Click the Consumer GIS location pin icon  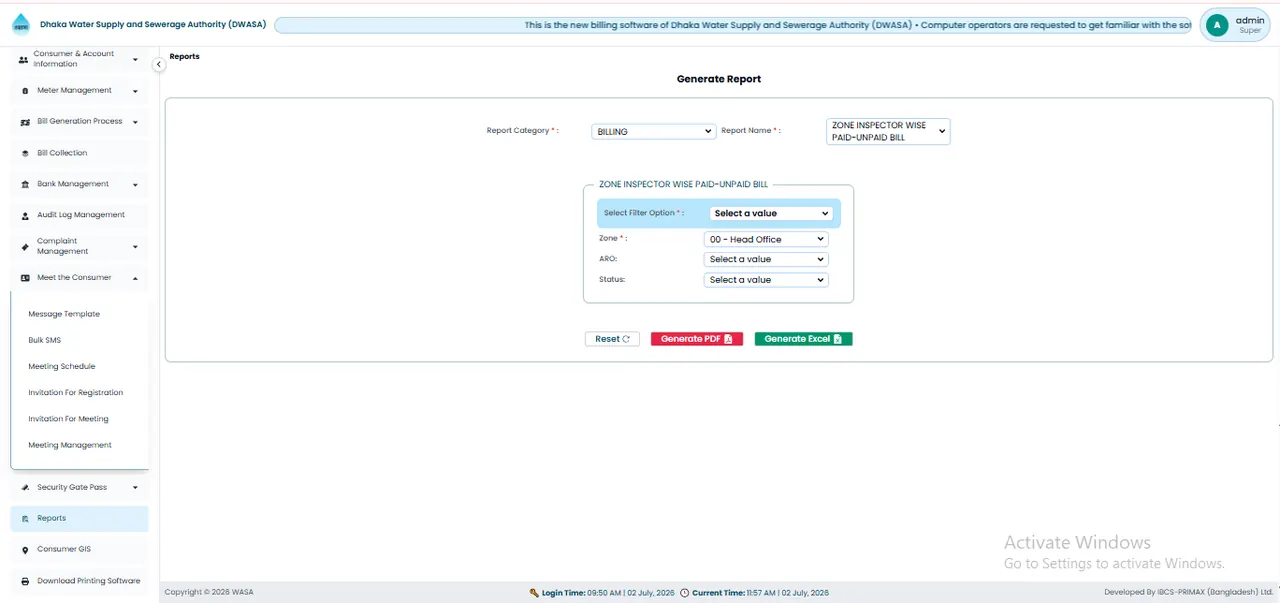coord(25,550)
